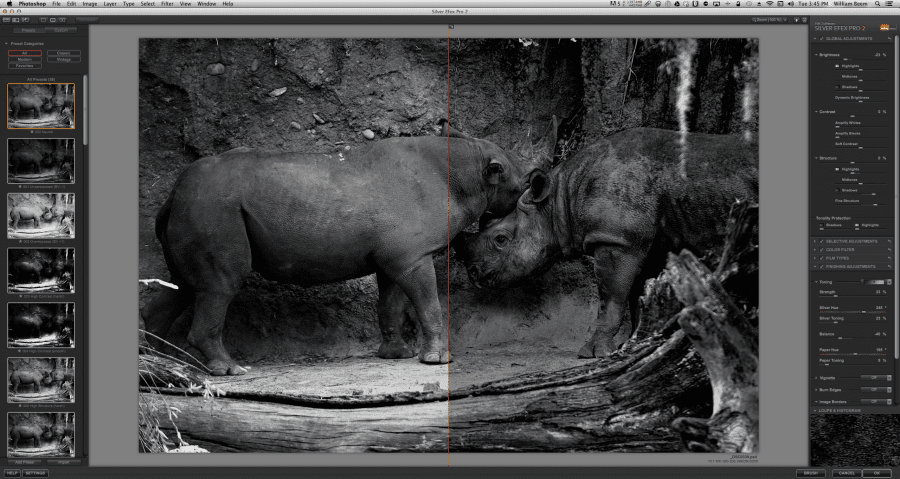Expand the Selective Adjustments section

[815, 242]
